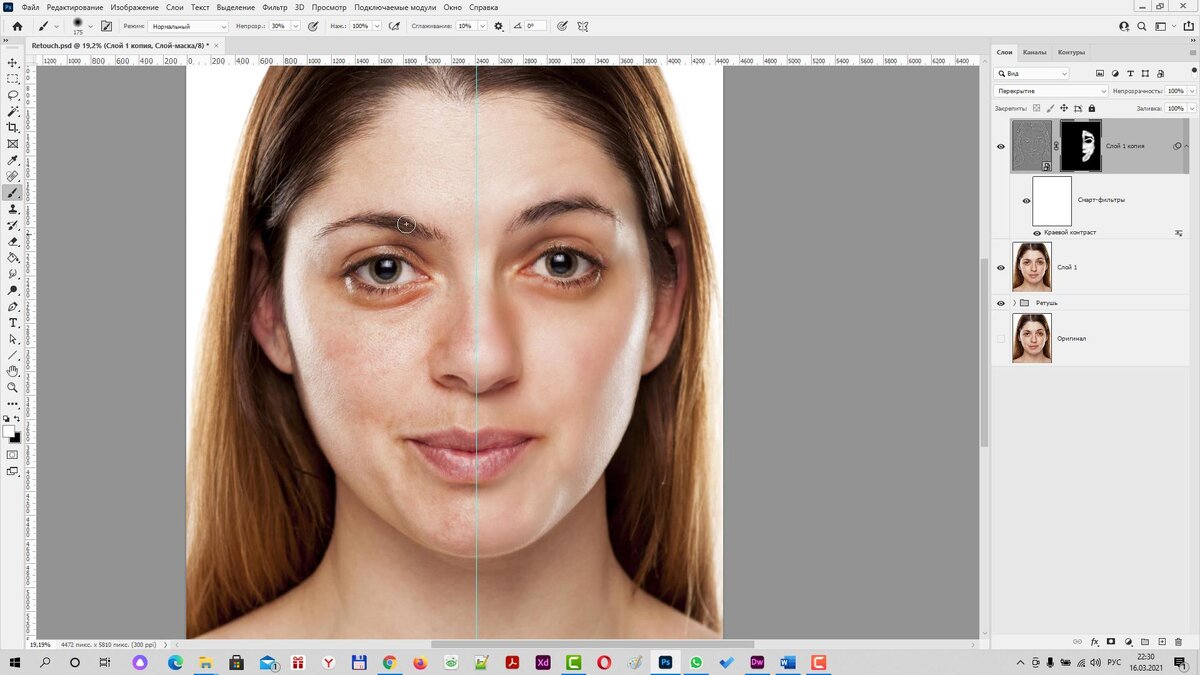
Task: Select the Magic Wand tool
Action: pyautogui.click(x=13, y=111)
